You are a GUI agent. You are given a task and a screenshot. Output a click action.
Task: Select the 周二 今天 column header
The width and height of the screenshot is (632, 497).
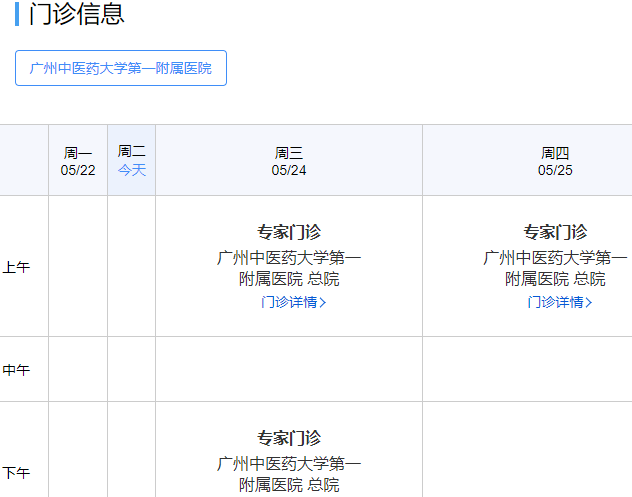[x=132, y=160]
